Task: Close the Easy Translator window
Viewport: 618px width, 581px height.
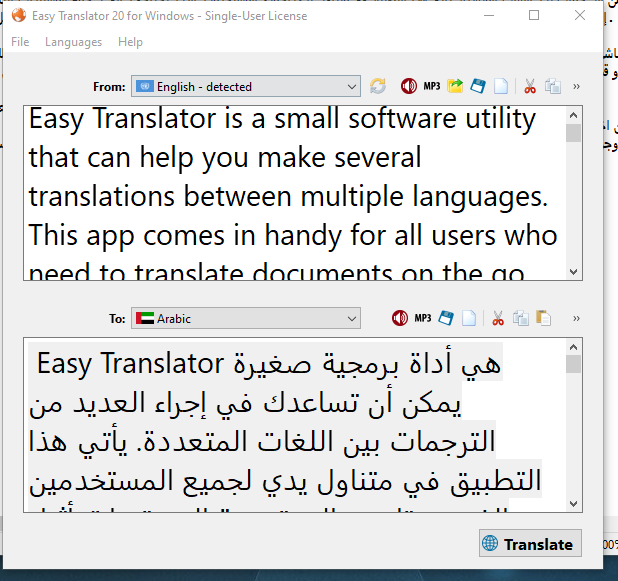Action: (x=580, y=15)
